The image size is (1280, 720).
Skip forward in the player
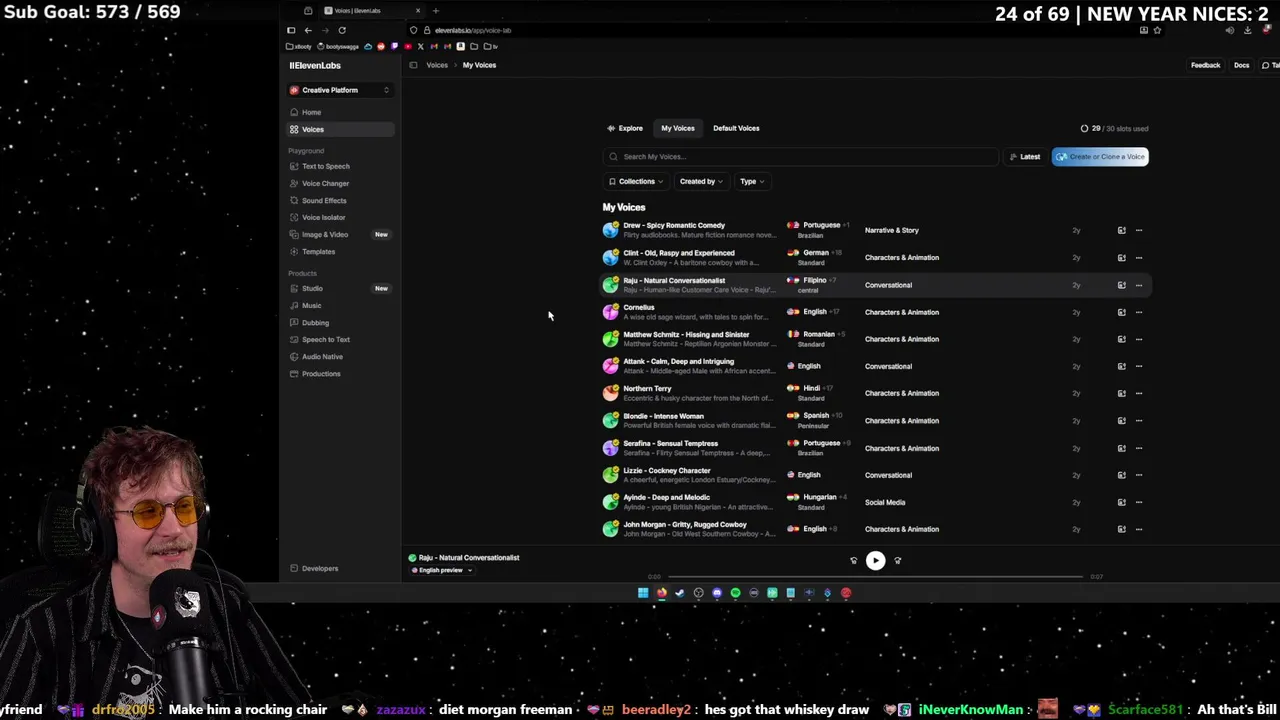[897, 561]
